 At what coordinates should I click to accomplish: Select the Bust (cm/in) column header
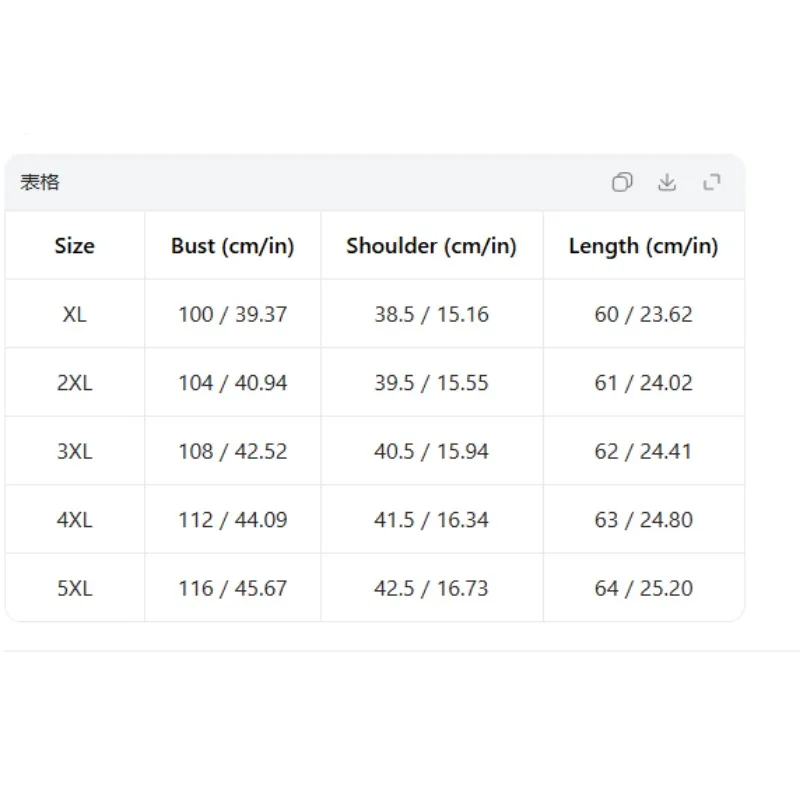[233, 246]
